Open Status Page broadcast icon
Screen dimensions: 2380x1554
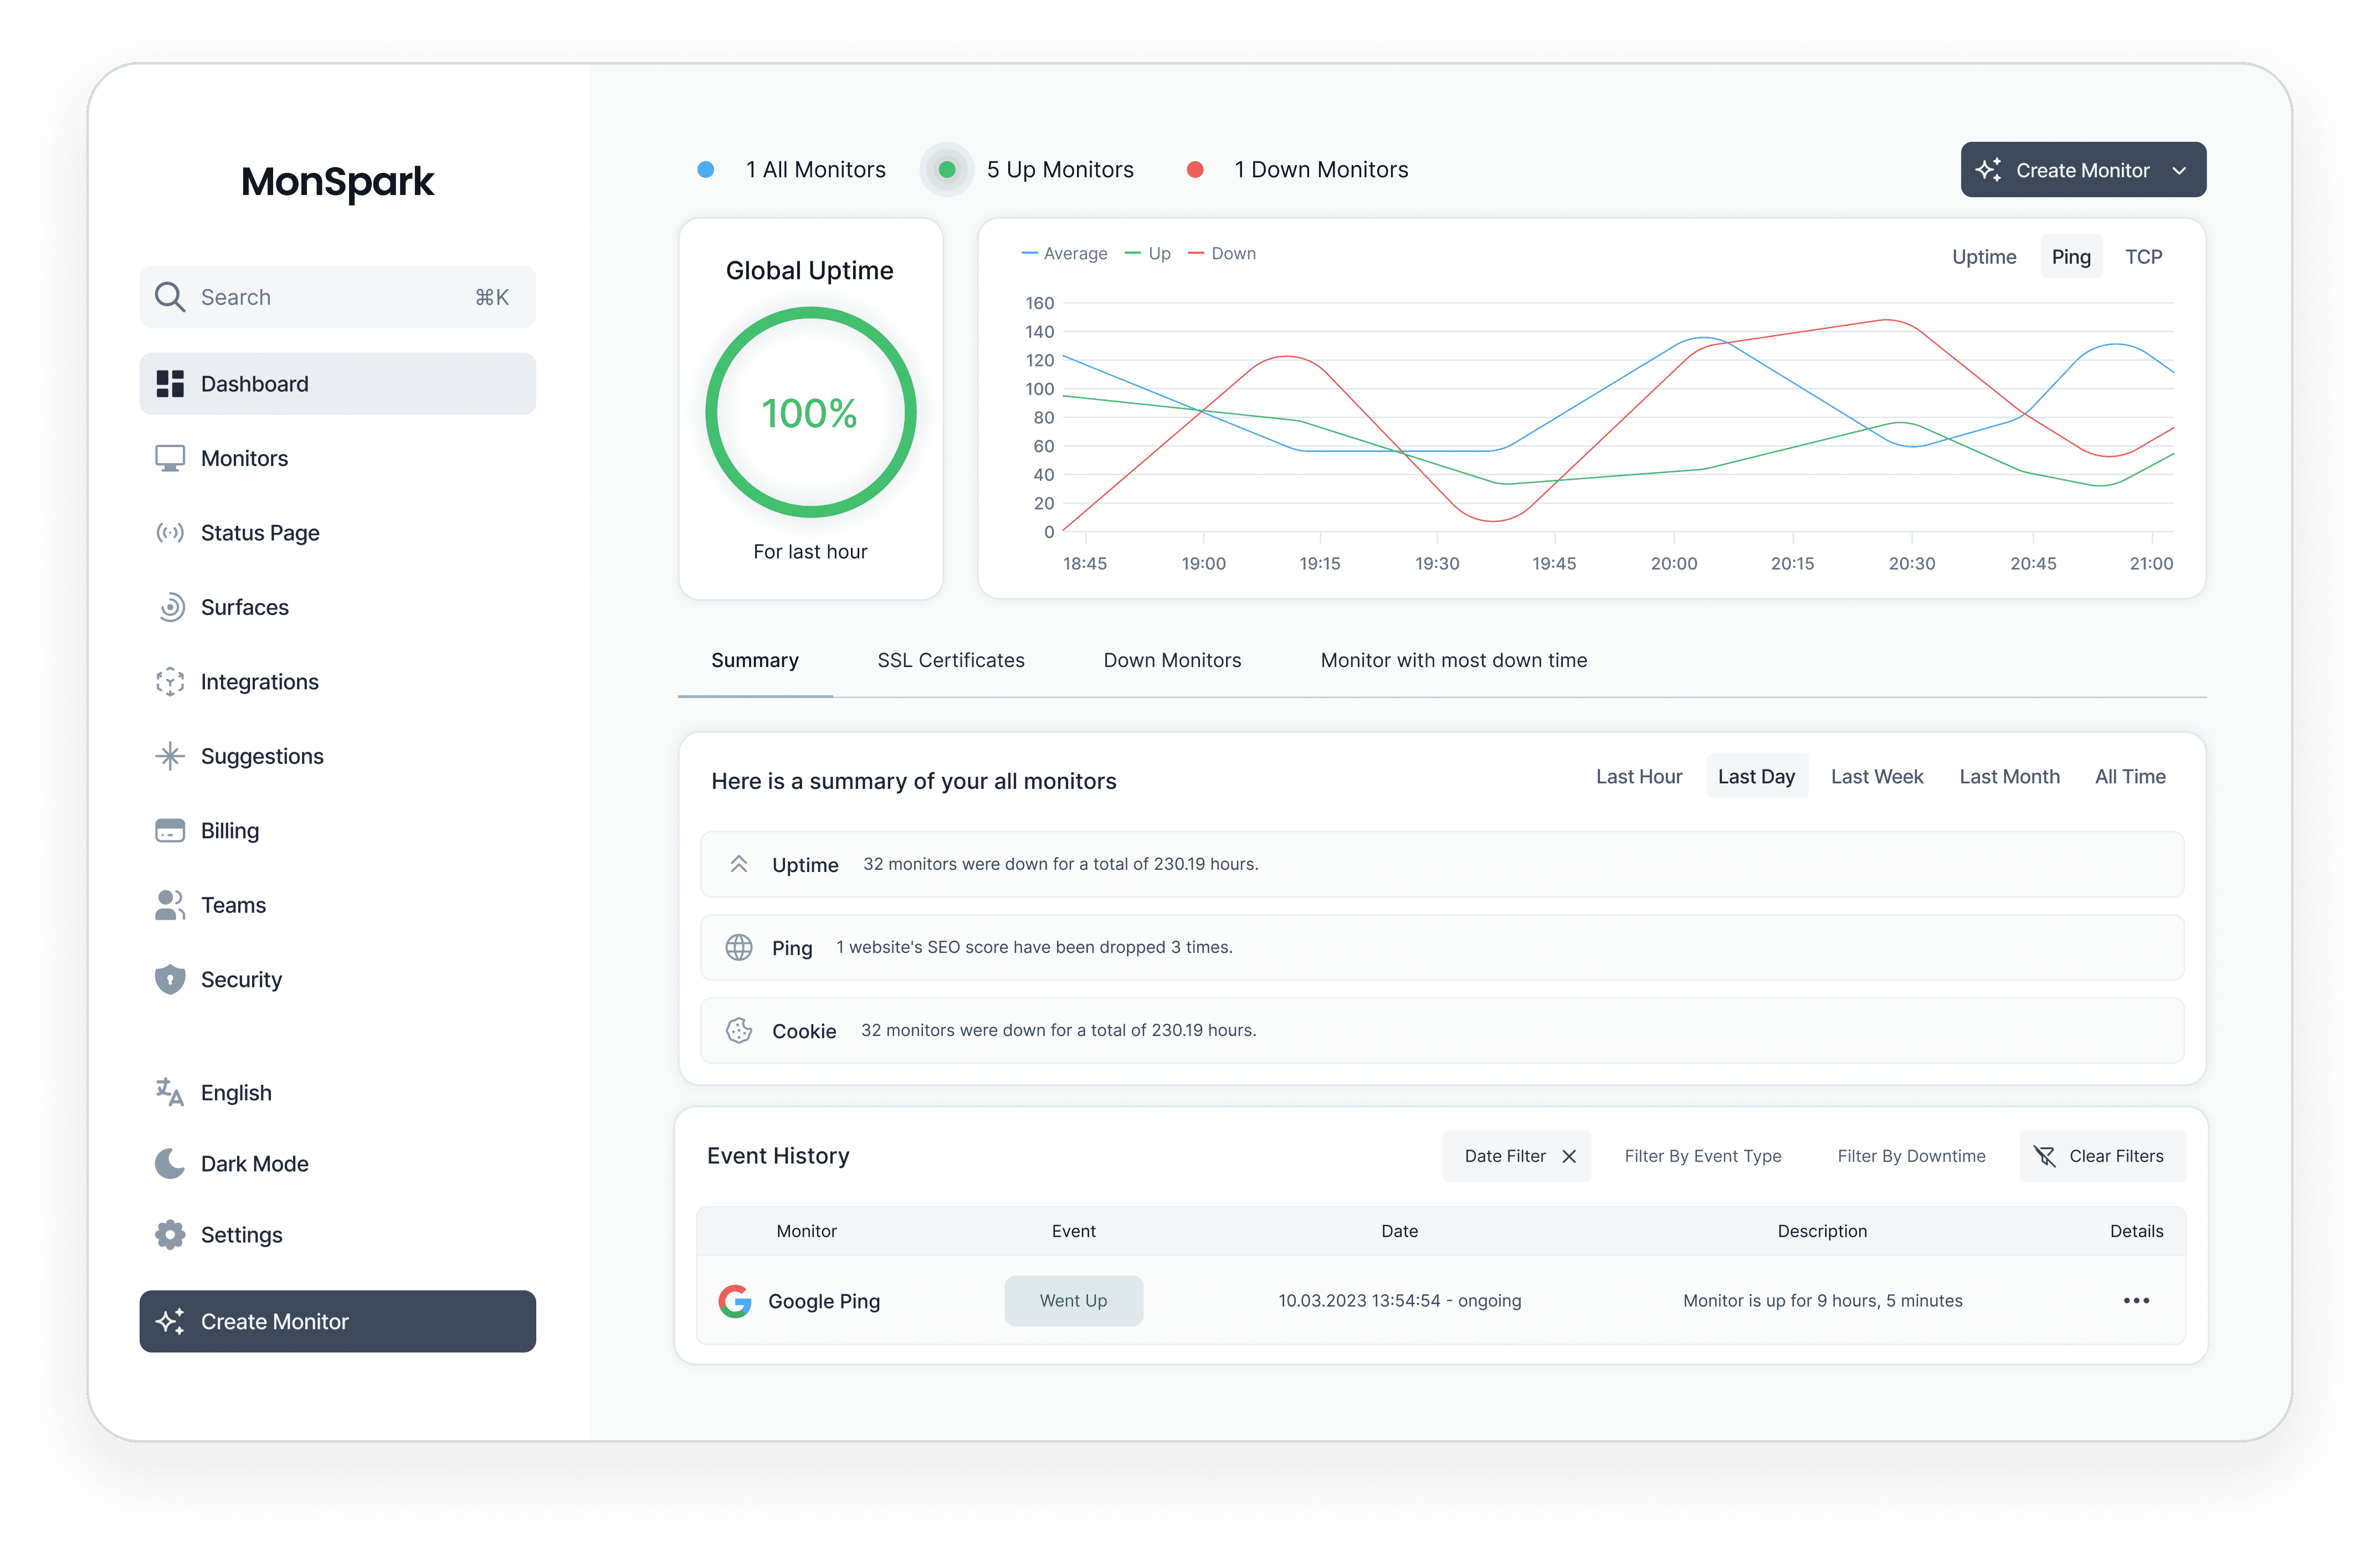click(x=170, y=533)
